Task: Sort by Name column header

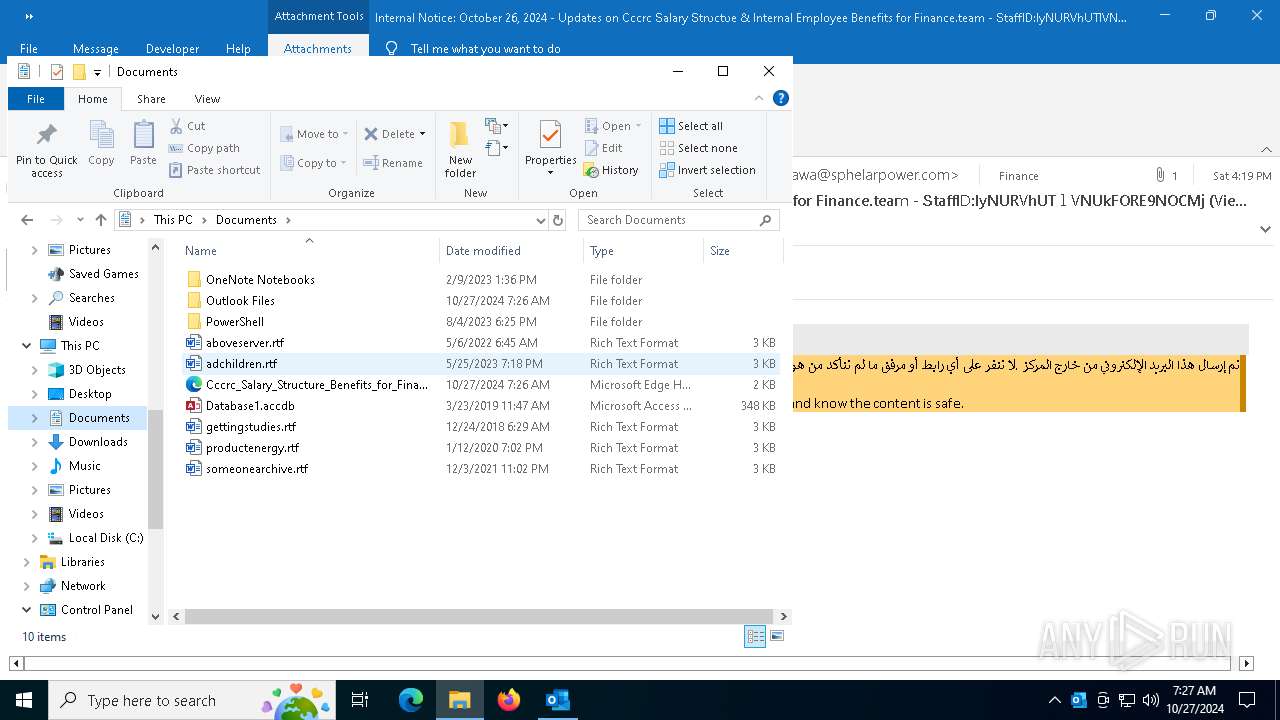Action: 308,251
